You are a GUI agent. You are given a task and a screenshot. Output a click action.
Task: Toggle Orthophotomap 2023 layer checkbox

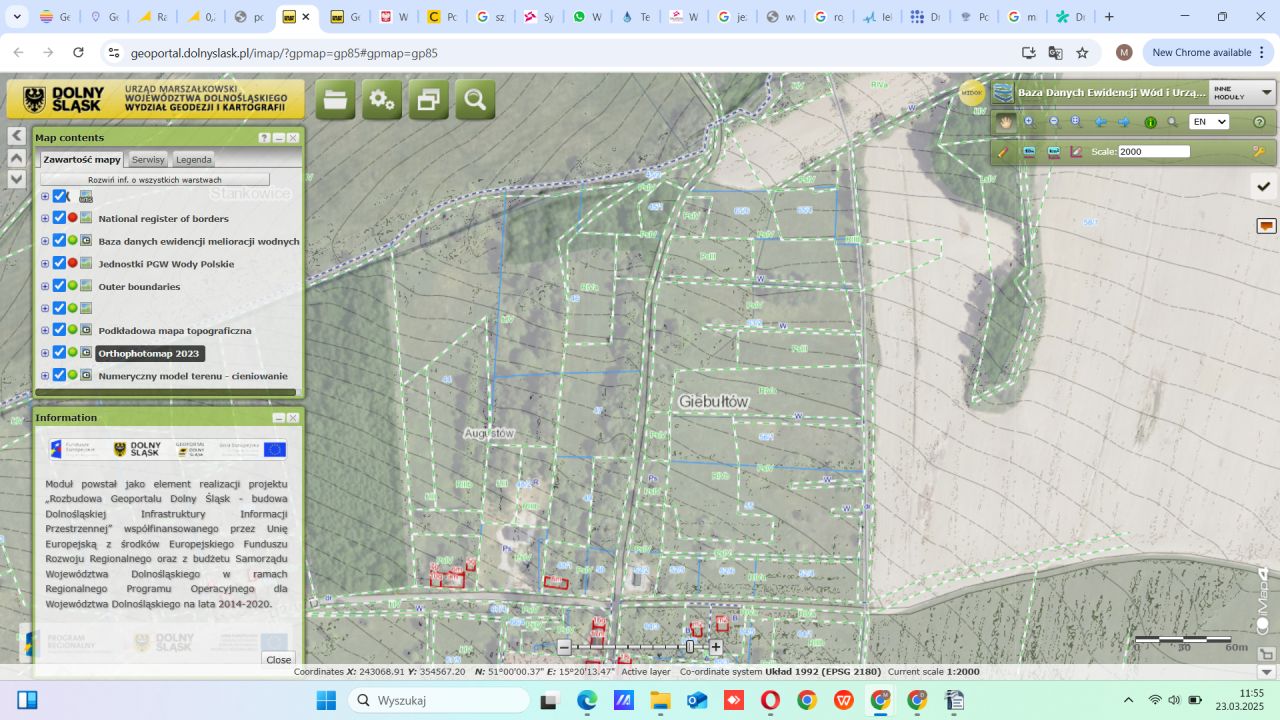[x=59, y=353]
